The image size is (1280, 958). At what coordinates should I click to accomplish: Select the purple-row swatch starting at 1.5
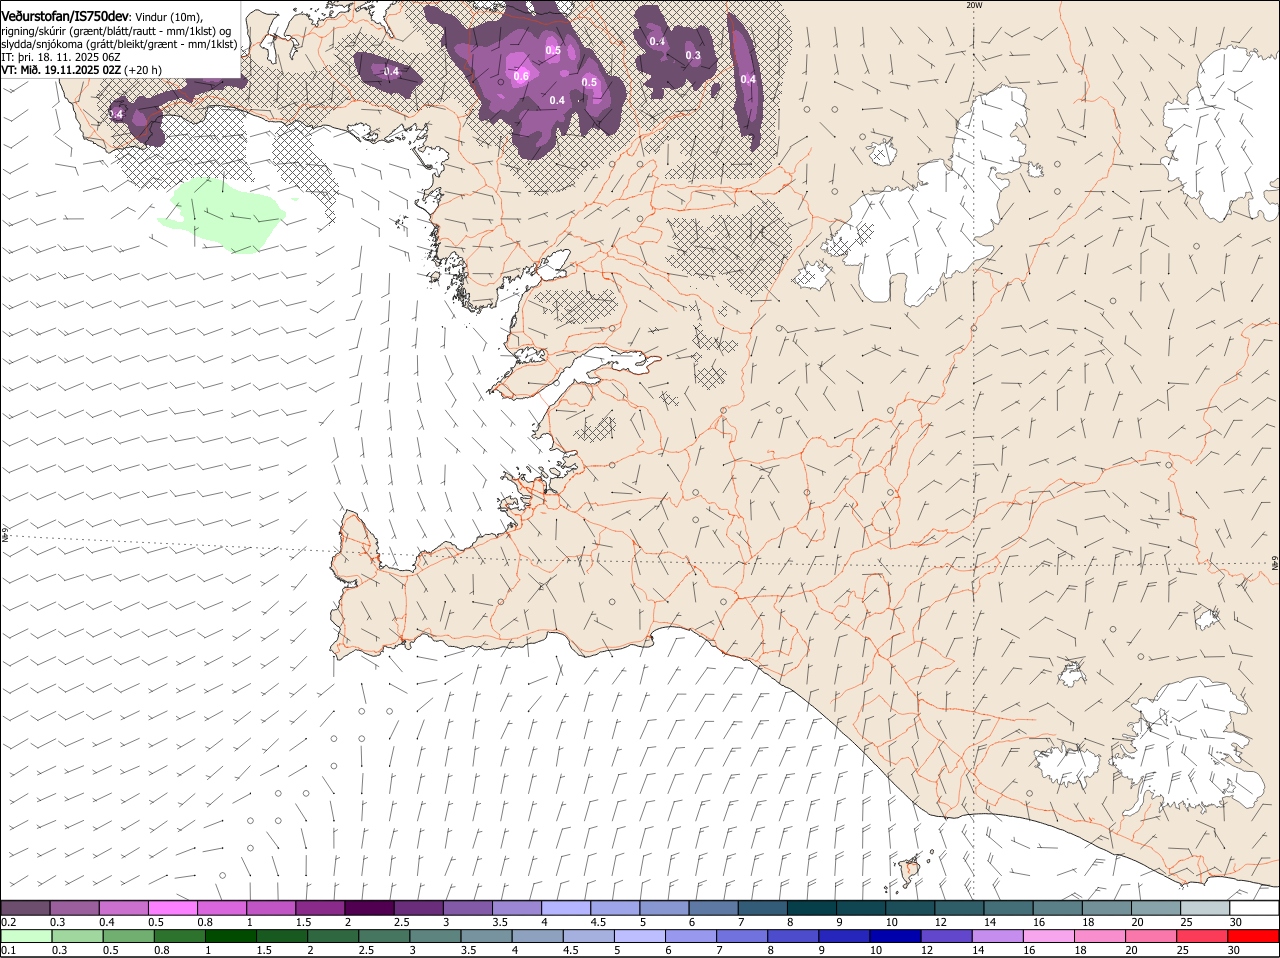320,908
